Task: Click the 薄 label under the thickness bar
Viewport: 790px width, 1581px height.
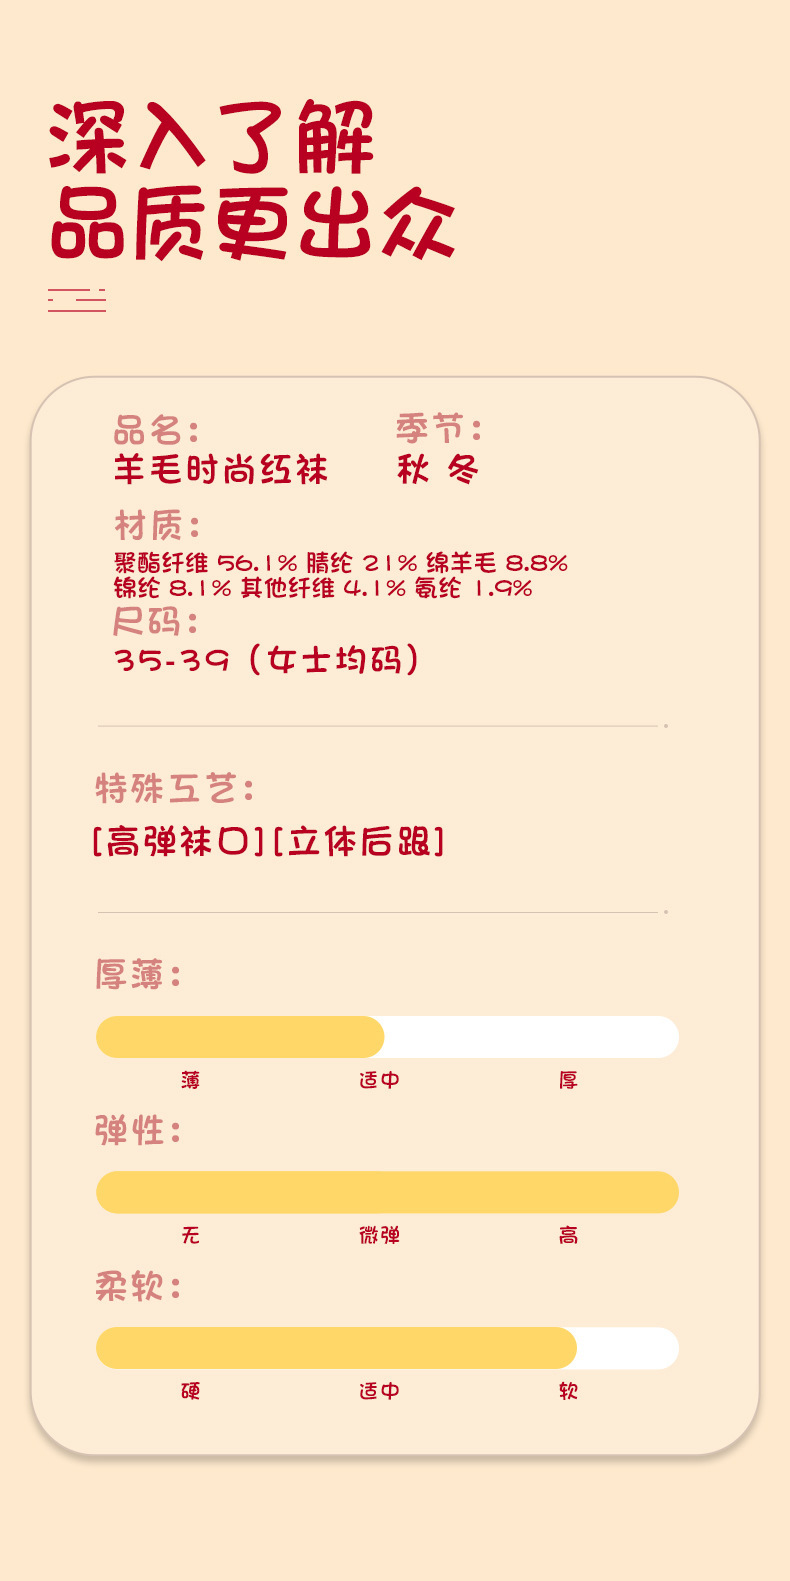Action: 191,1080
